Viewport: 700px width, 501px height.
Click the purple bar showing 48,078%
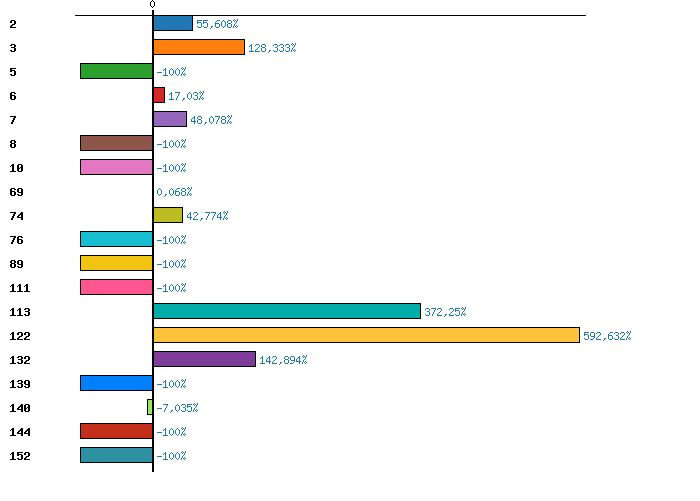click(x=169, y=119)
